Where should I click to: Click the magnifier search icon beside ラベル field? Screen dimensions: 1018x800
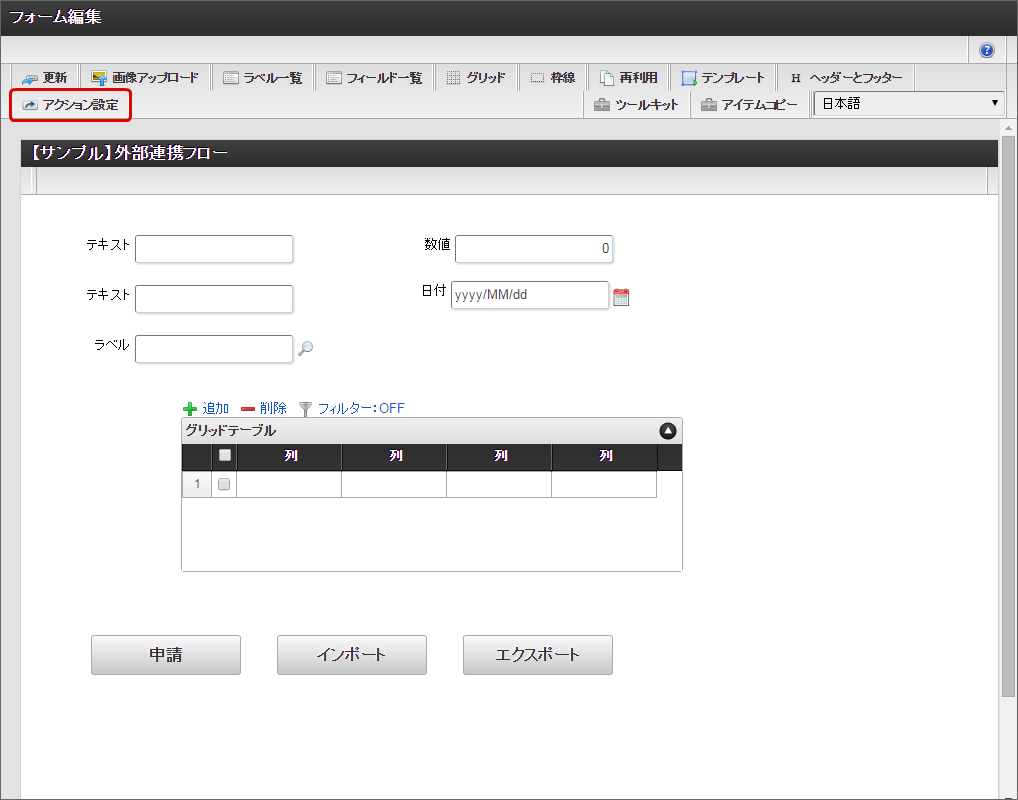point(306,349)
